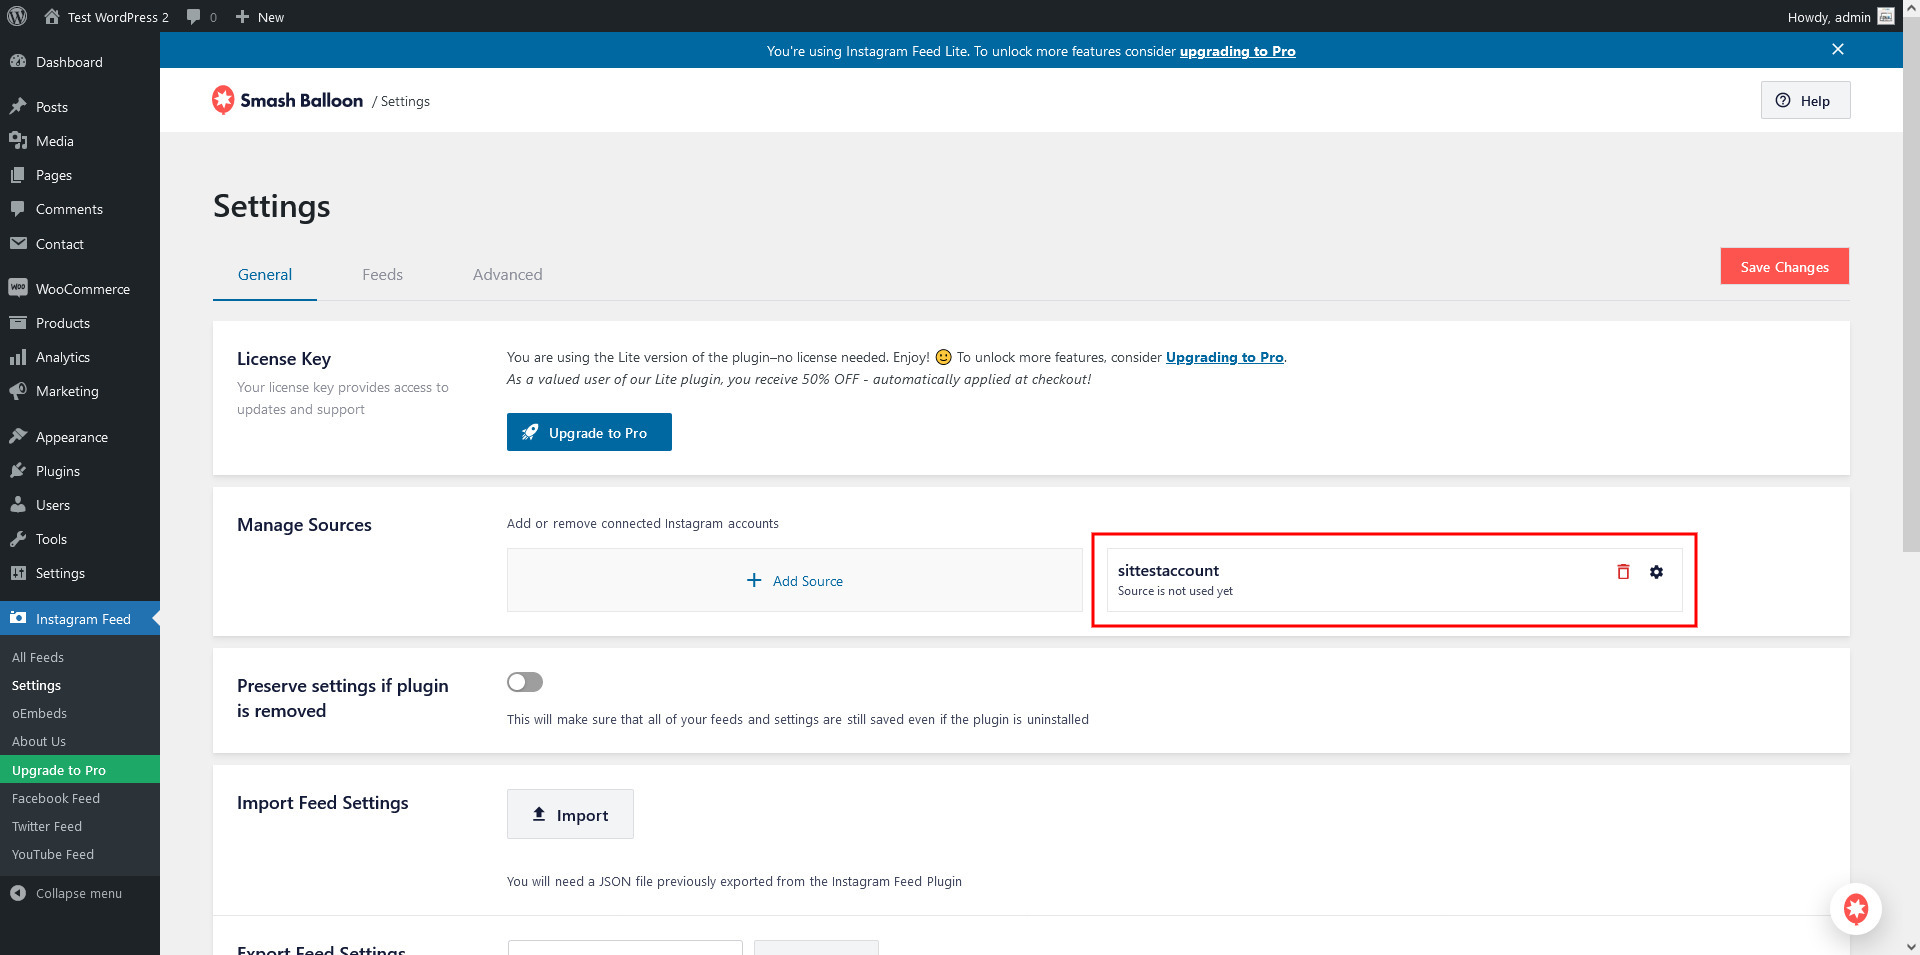The image size is (1920, 955).
Task: Switch to the Feeds tab
Action: point(382,275)
